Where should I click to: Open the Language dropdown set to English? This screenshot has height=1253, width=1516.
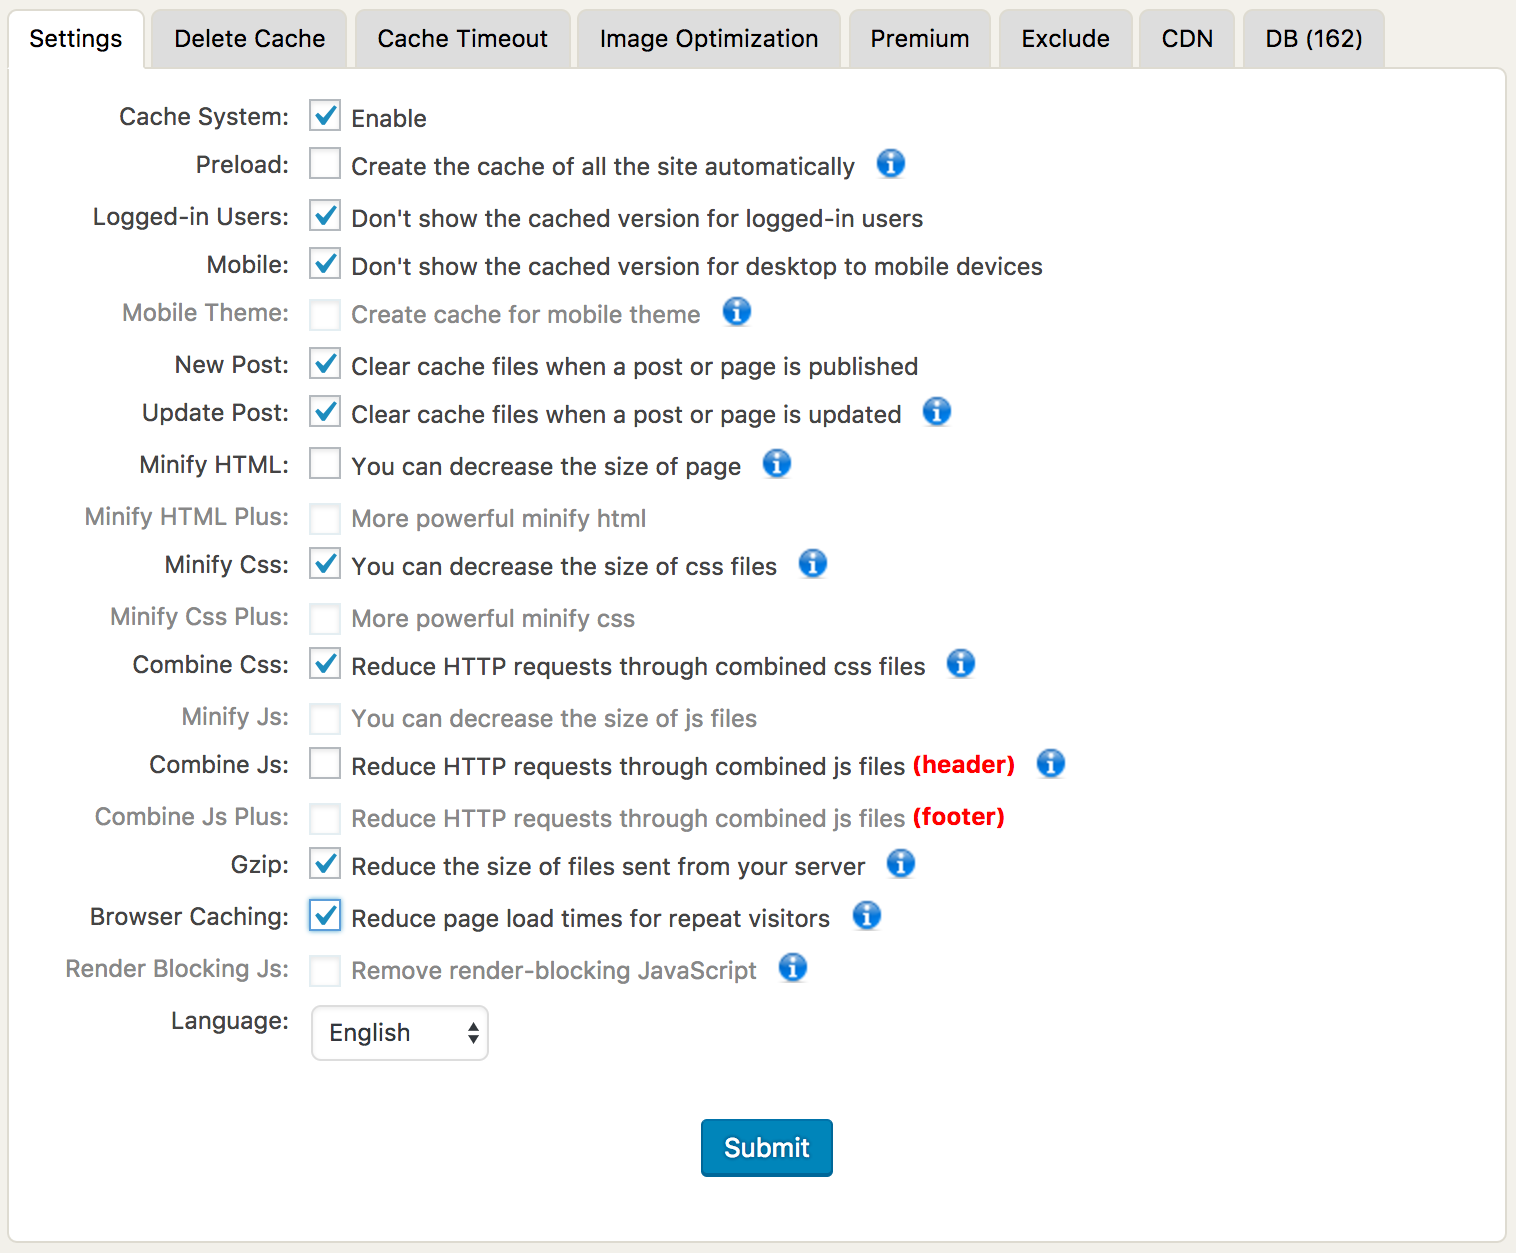[400, 1033]
